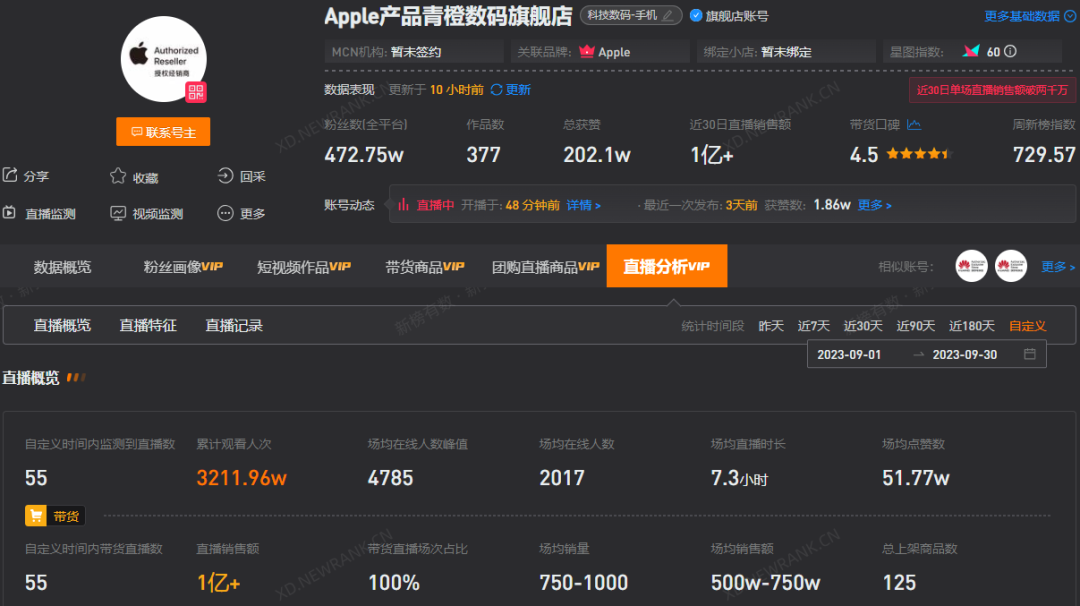Click the 377 works count
The height and width of the screenshot is (606, 1080).
pyautogui.click(x=484, y=154)
